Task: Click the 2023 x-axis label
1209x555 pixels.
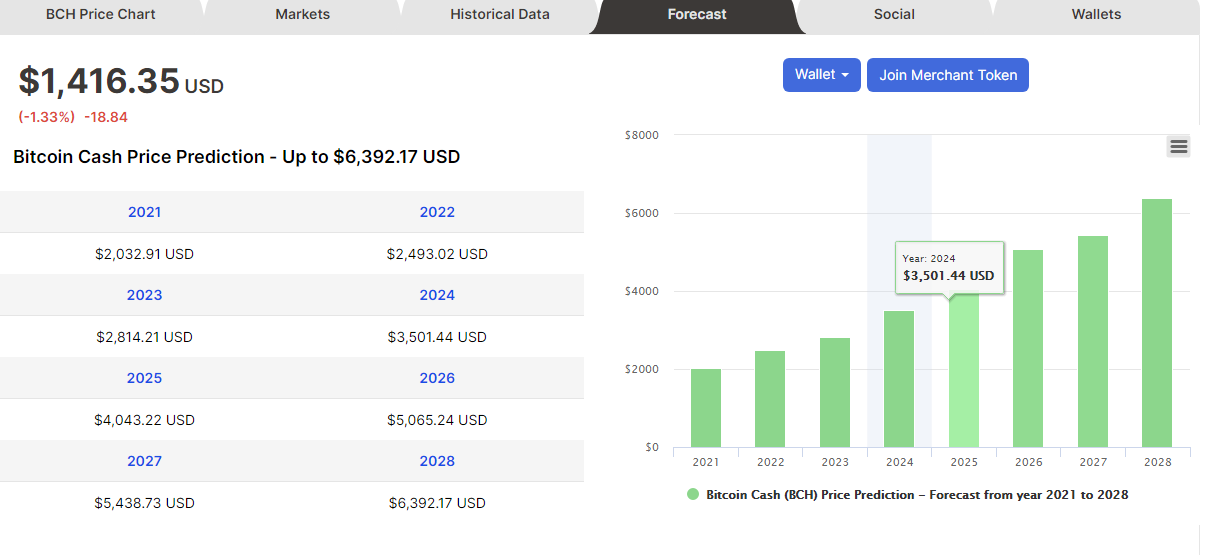Action: click(835, 462)
